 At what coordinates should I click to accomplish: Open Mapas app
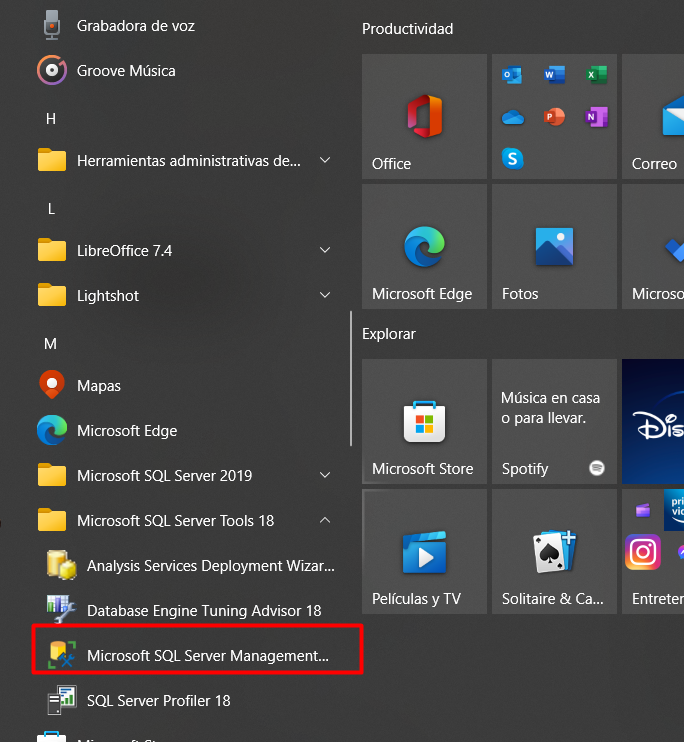pos(98,386)
